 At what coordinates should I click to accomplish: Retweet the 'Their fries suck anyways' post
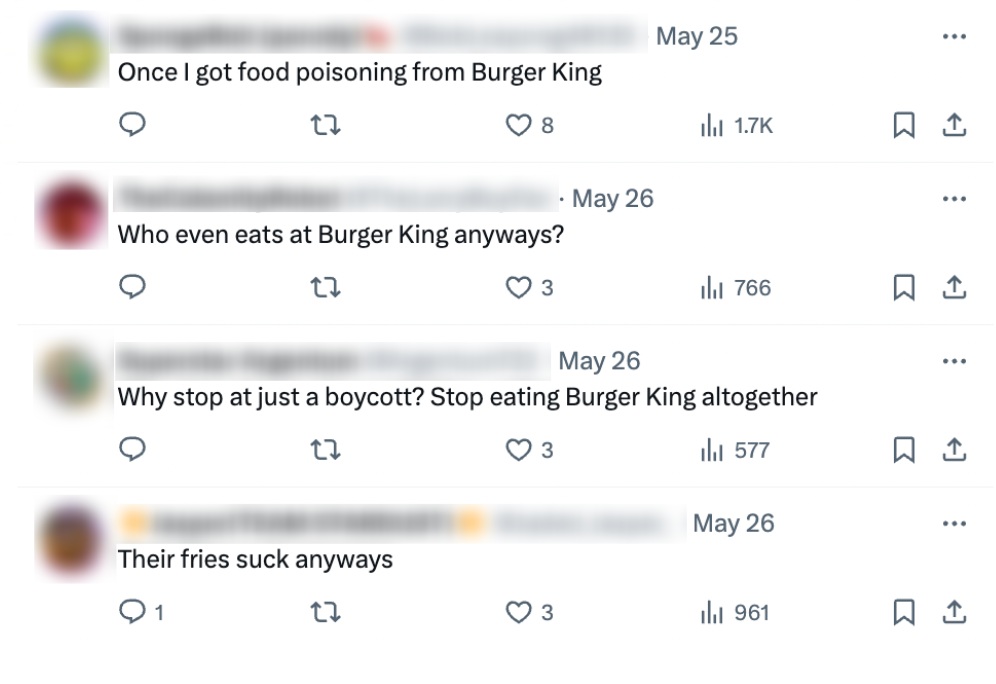pyautogui.click(x=323, y=611)
